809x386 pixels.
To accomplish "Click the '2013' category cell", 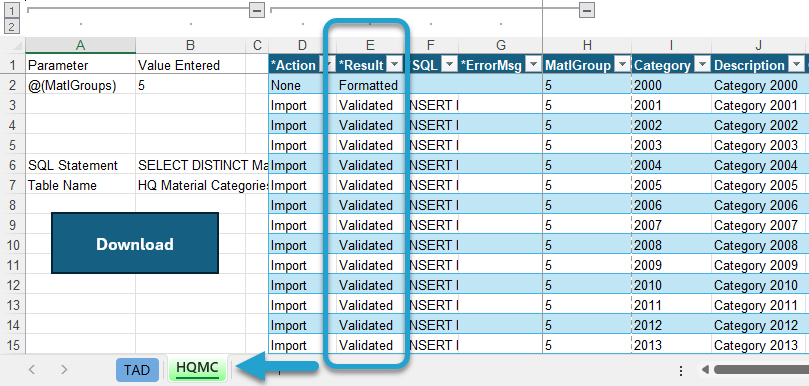I will coord(671,345).
